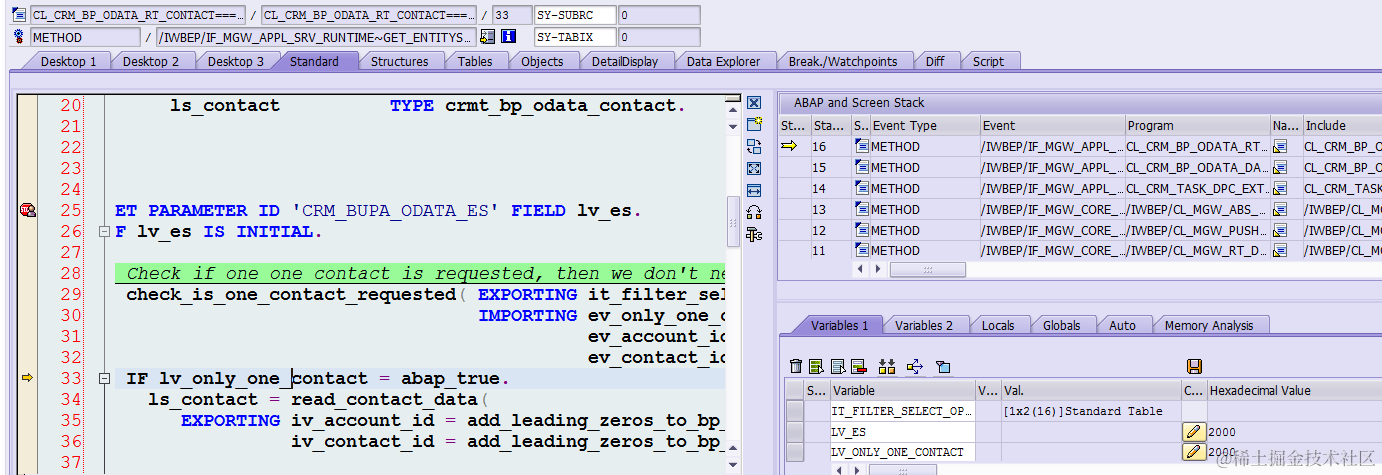Image resolution: width=1382 pixels, height=475 pixels.
Task: Click the trash delete icon in the variables toolbar
Action: 796,367
